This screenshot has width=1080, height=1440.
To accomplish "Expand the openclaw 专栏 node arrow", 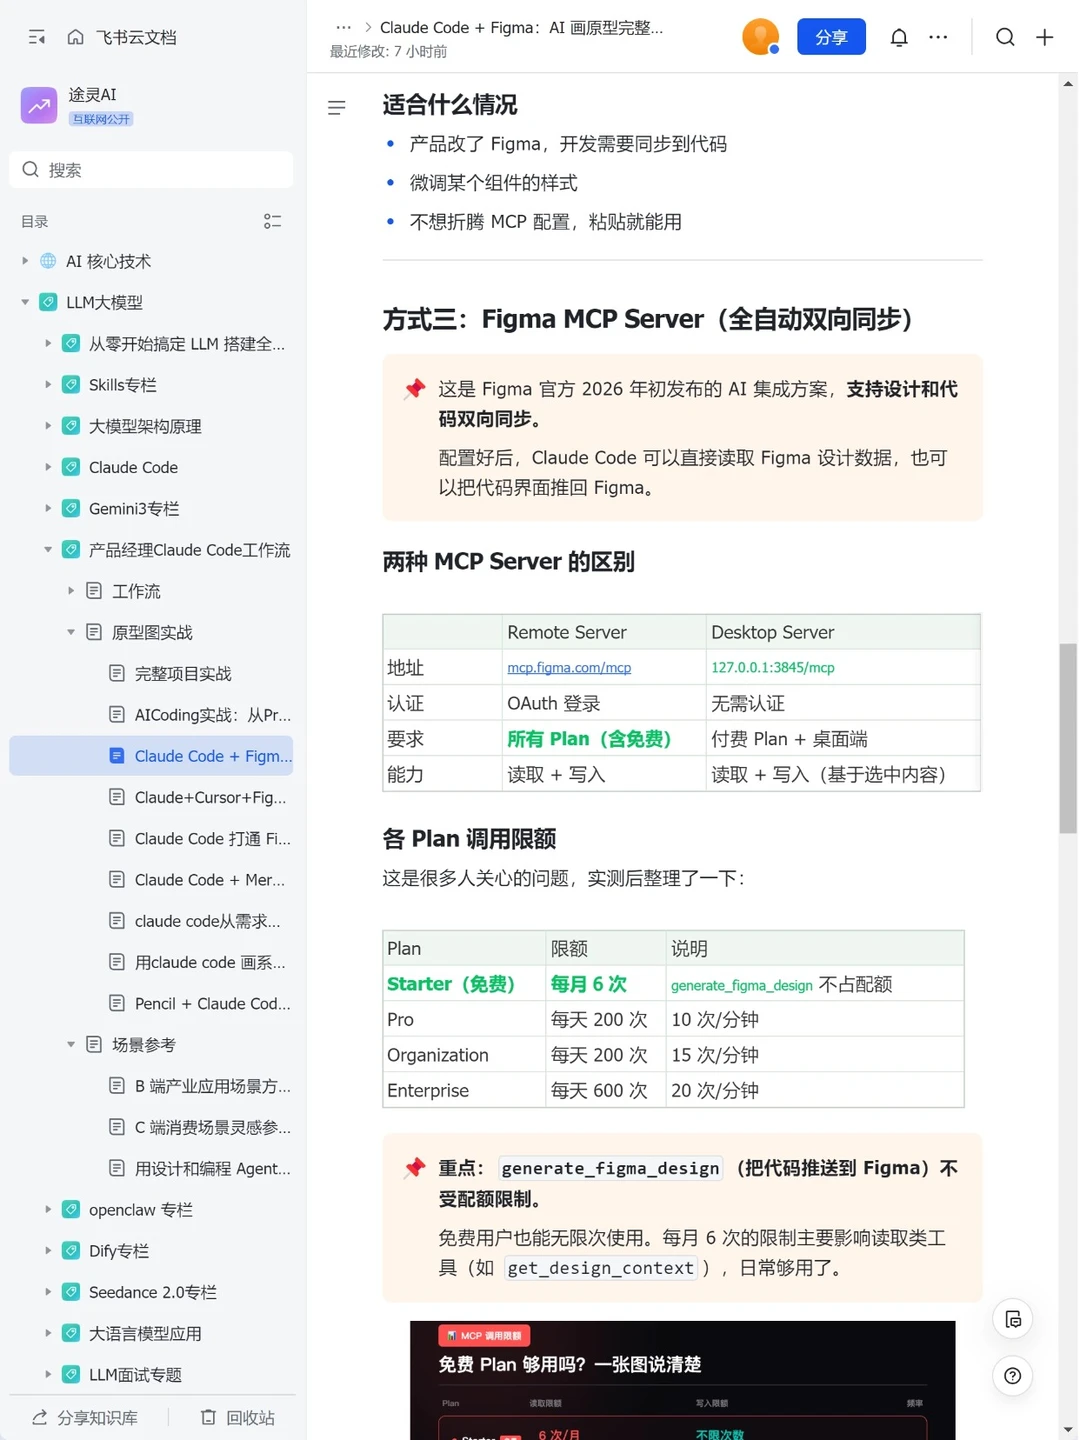I will point(48,1209).
